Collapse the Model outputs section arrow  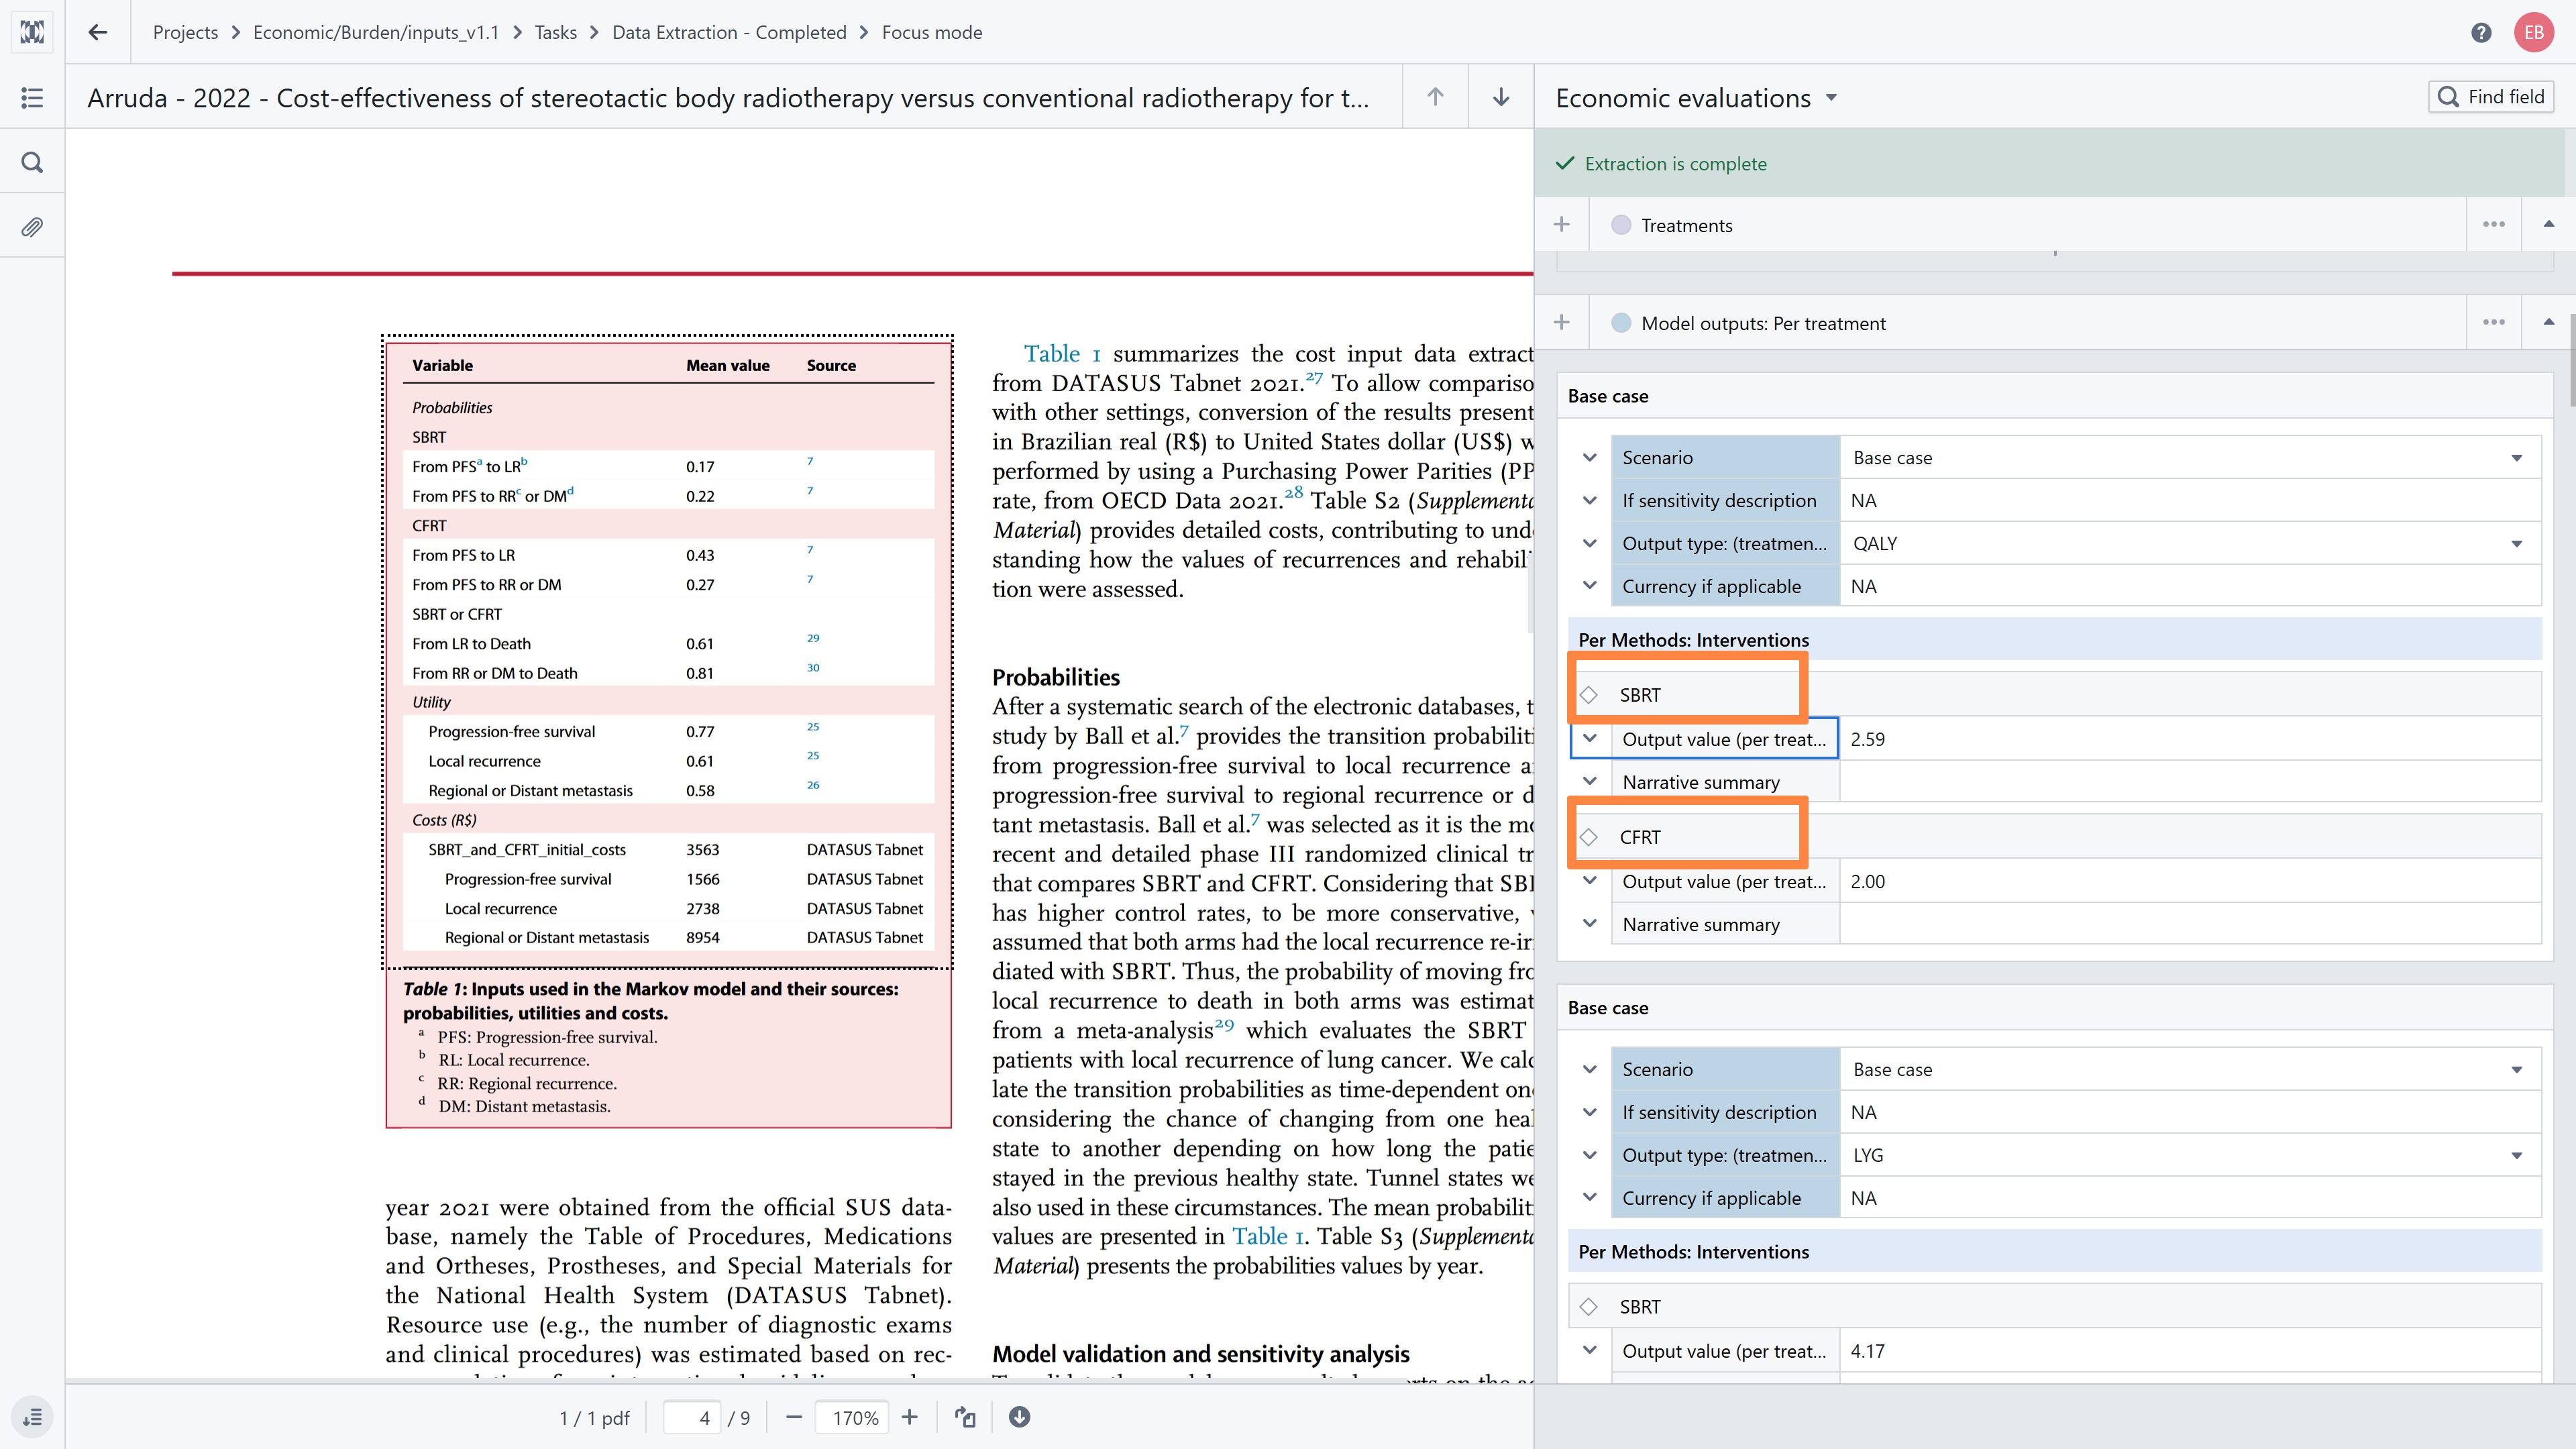coord(2548,323)
